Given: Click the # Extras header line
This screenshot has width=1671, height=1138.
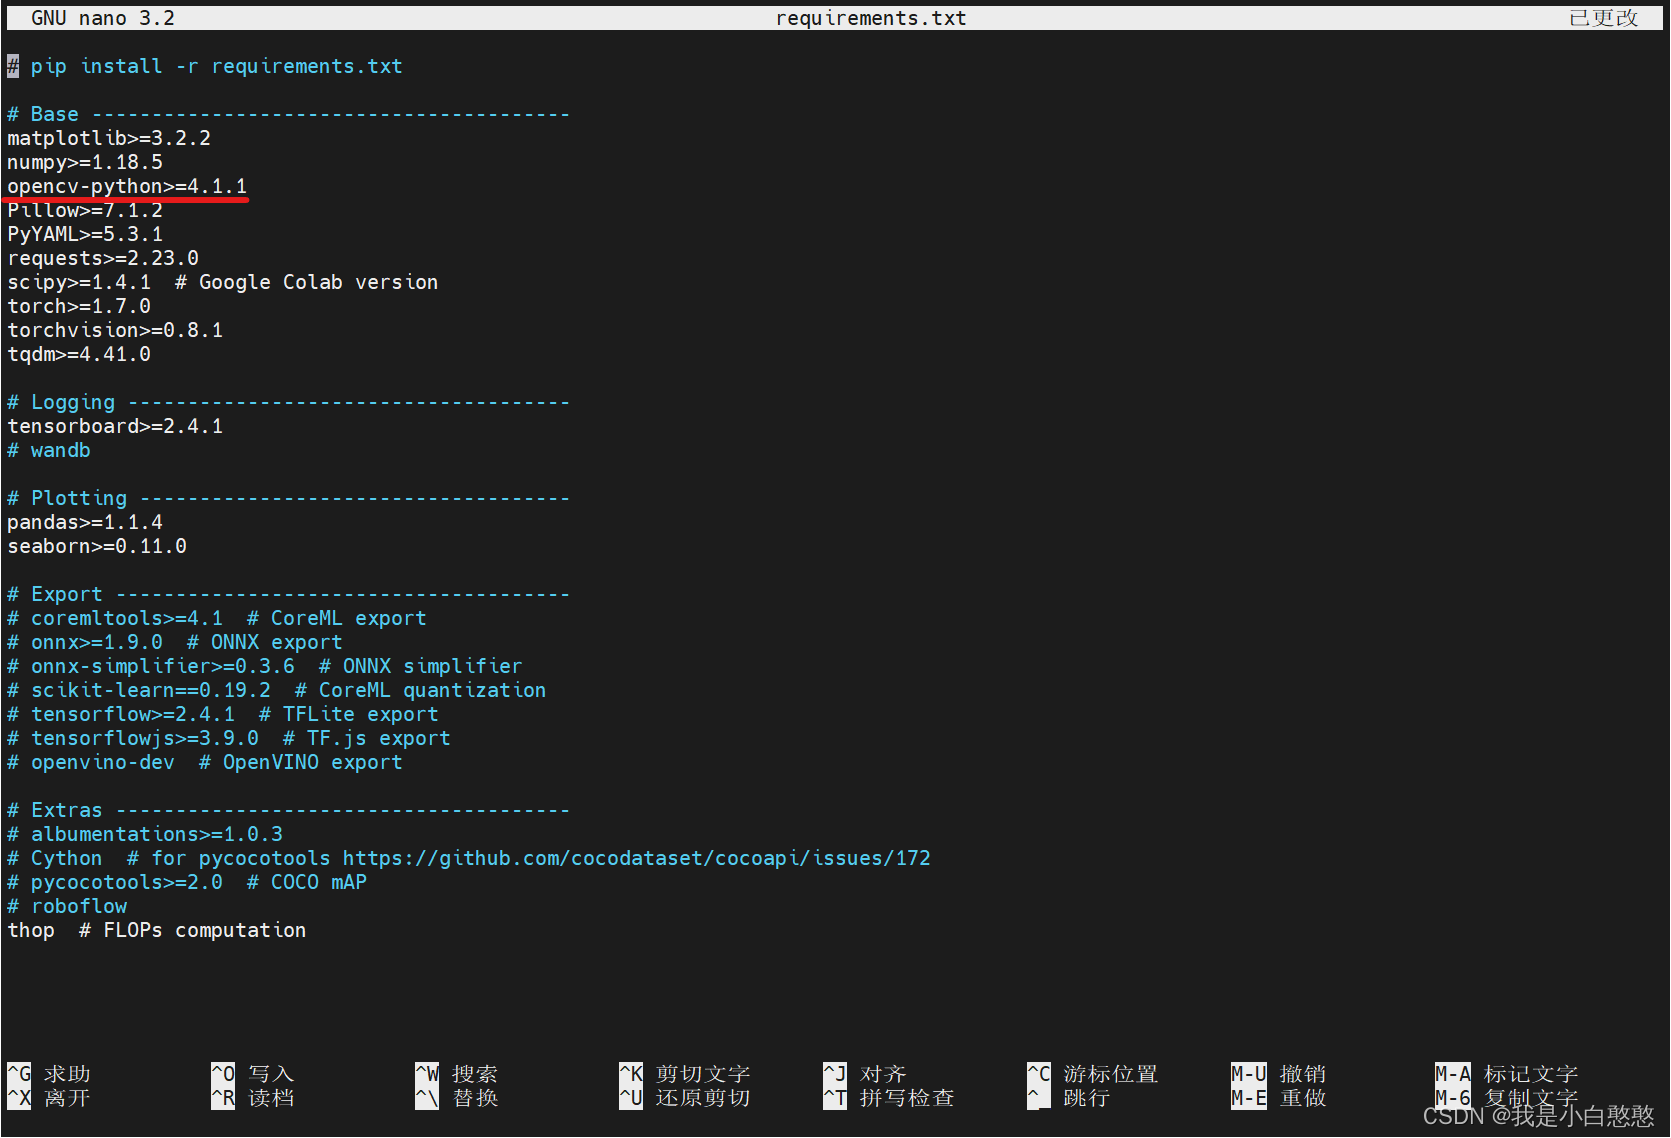Looking at the screenshot, I should [288, 810].
